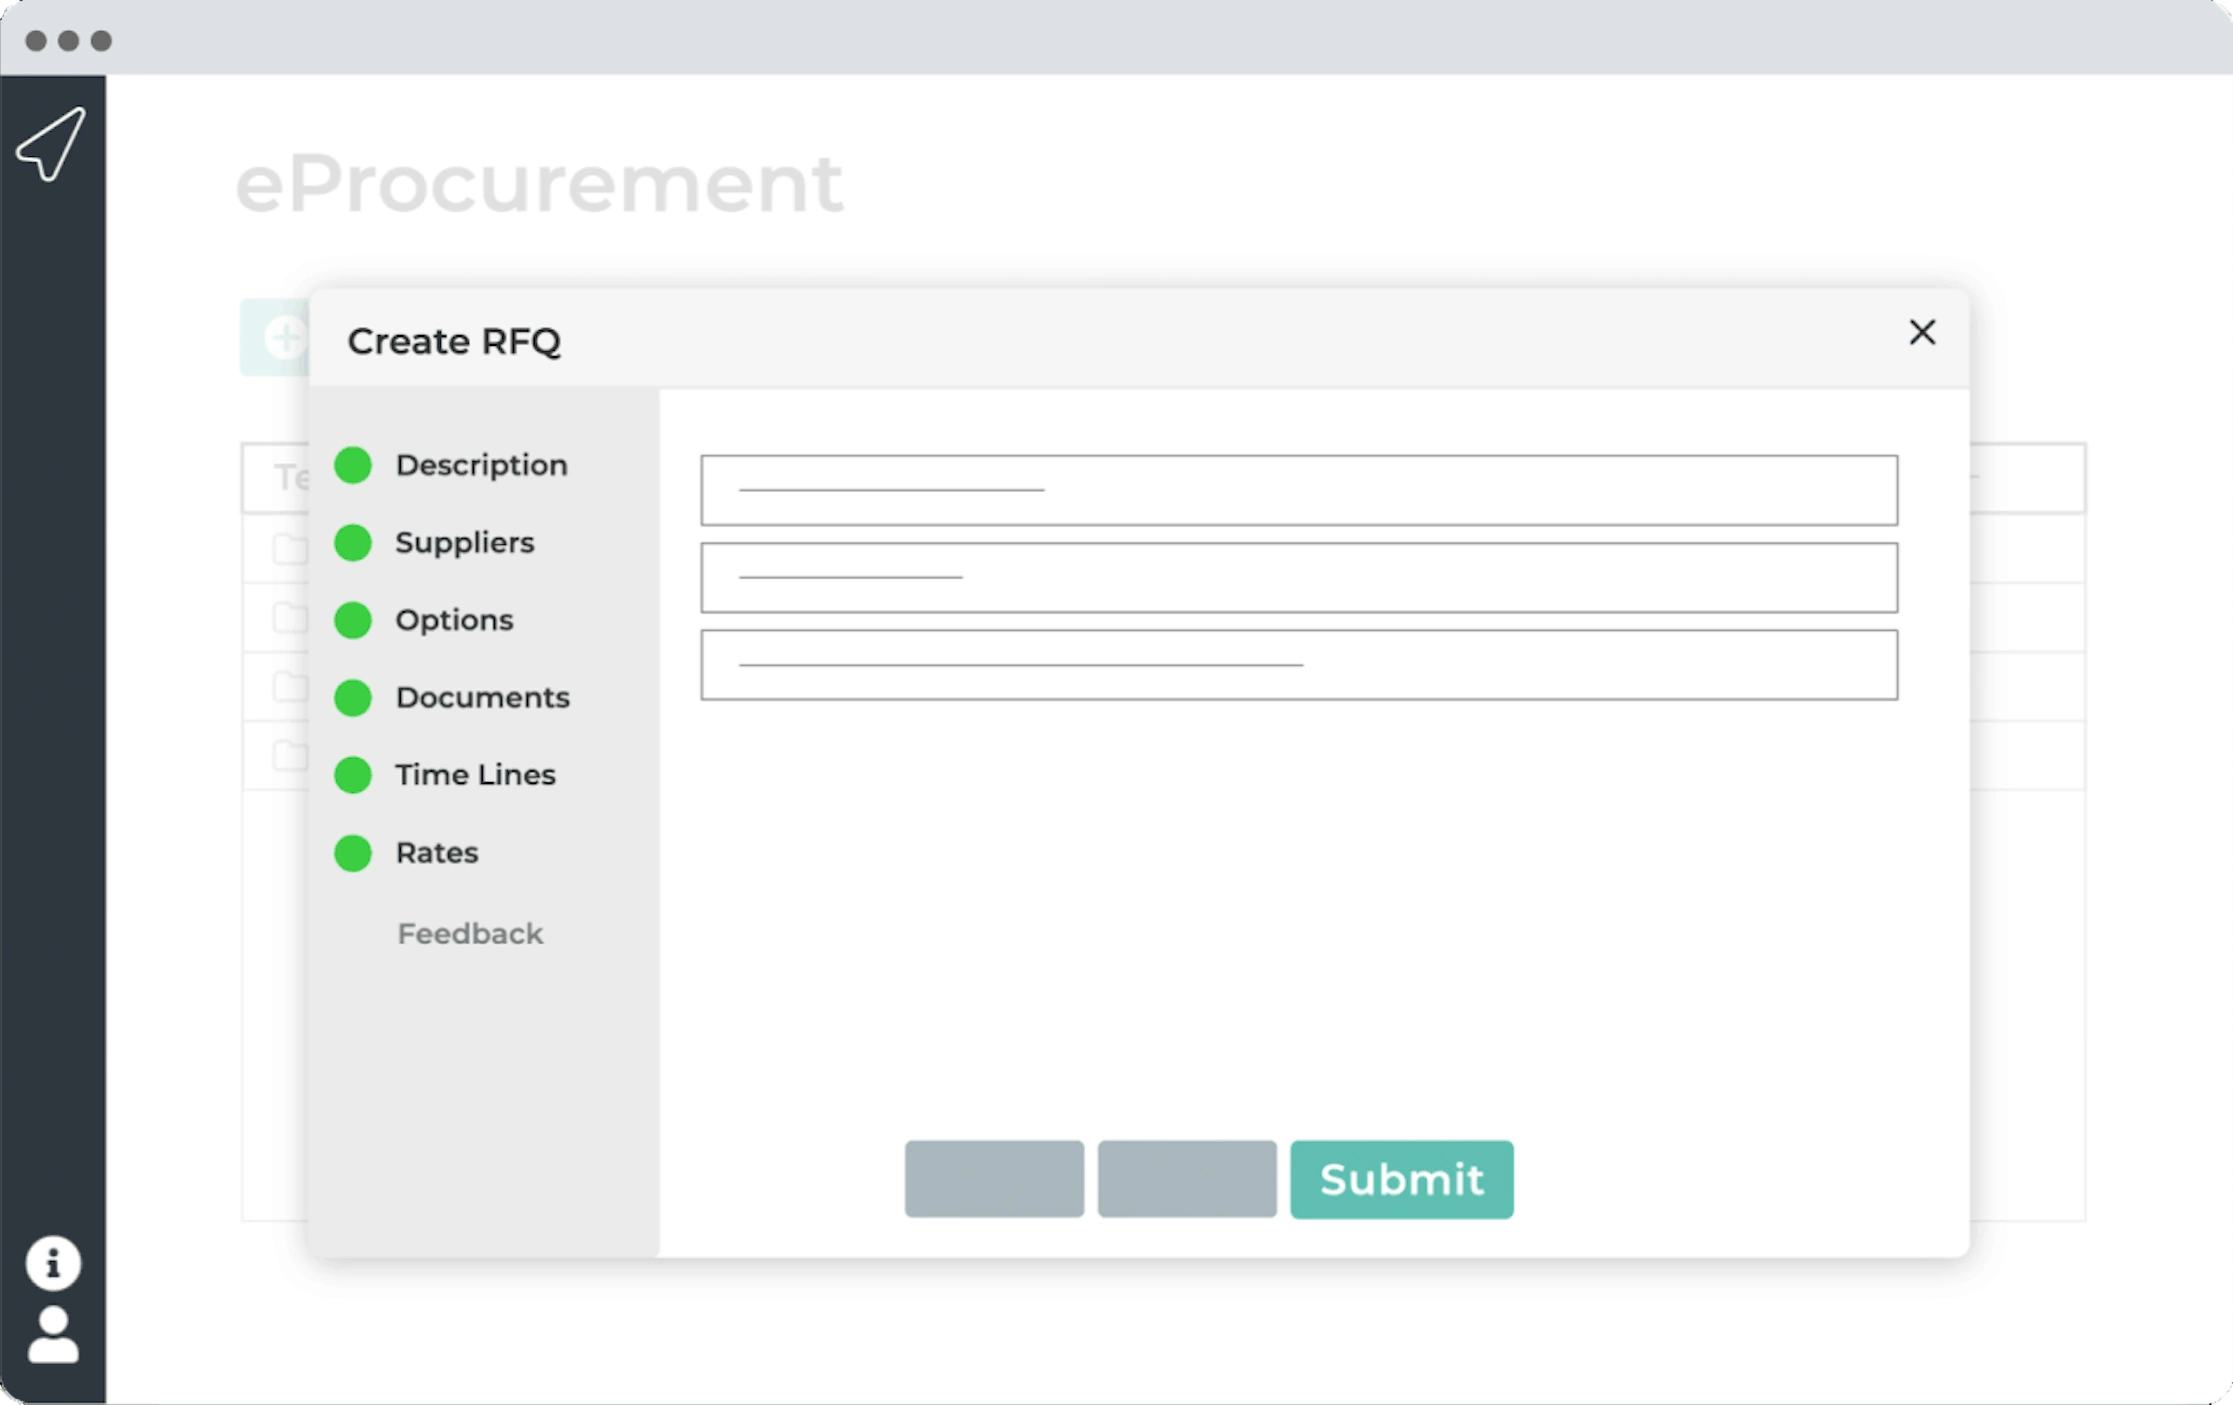
Task: Click the green dot beside Documents
Action: (x=353, y=698)
